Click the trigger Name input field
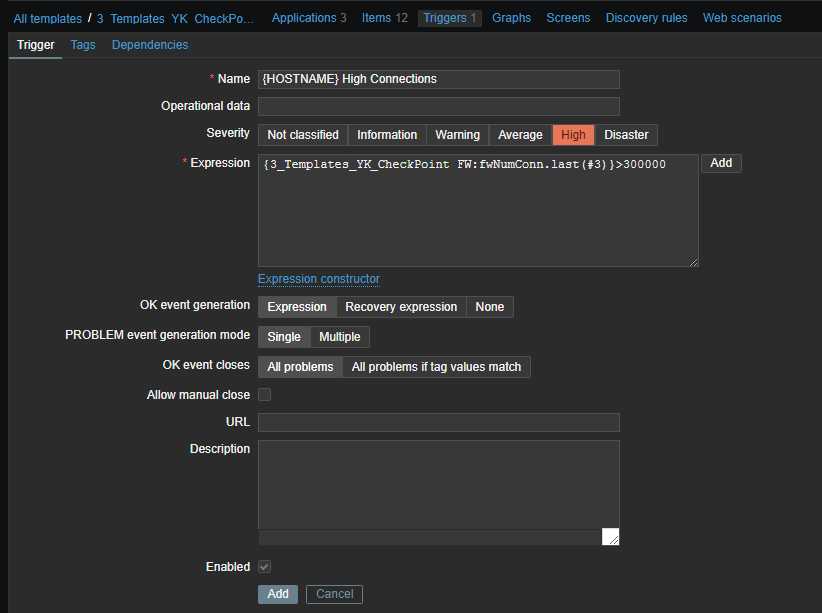This screenshot has width=822, height=613. 438,79
